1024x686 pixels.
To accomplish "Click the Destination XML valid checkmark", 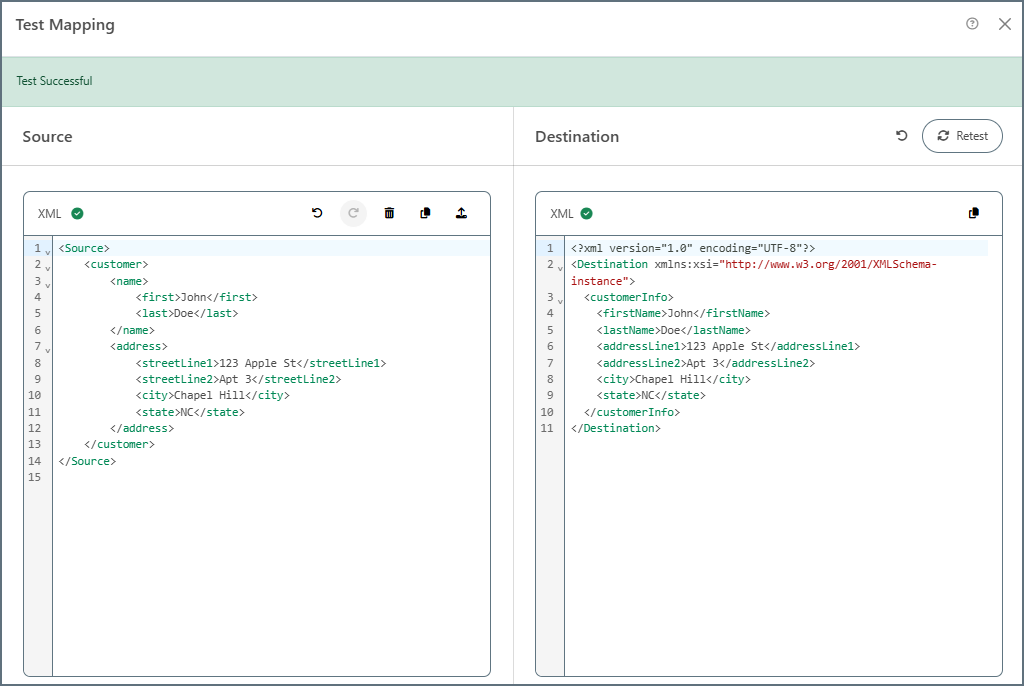I will (x=587, y=213).
